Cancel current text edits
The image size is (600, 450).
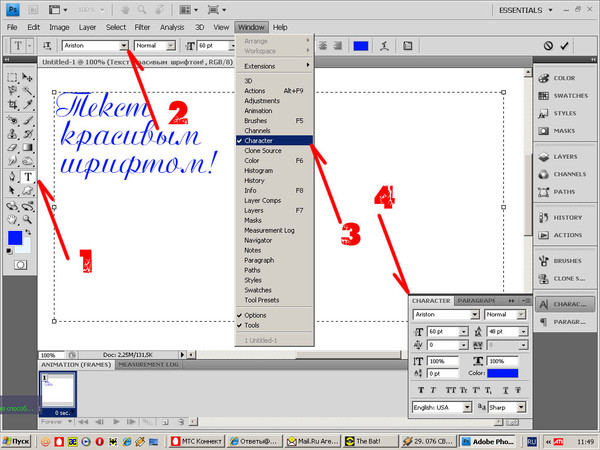(x=548, y=46)
